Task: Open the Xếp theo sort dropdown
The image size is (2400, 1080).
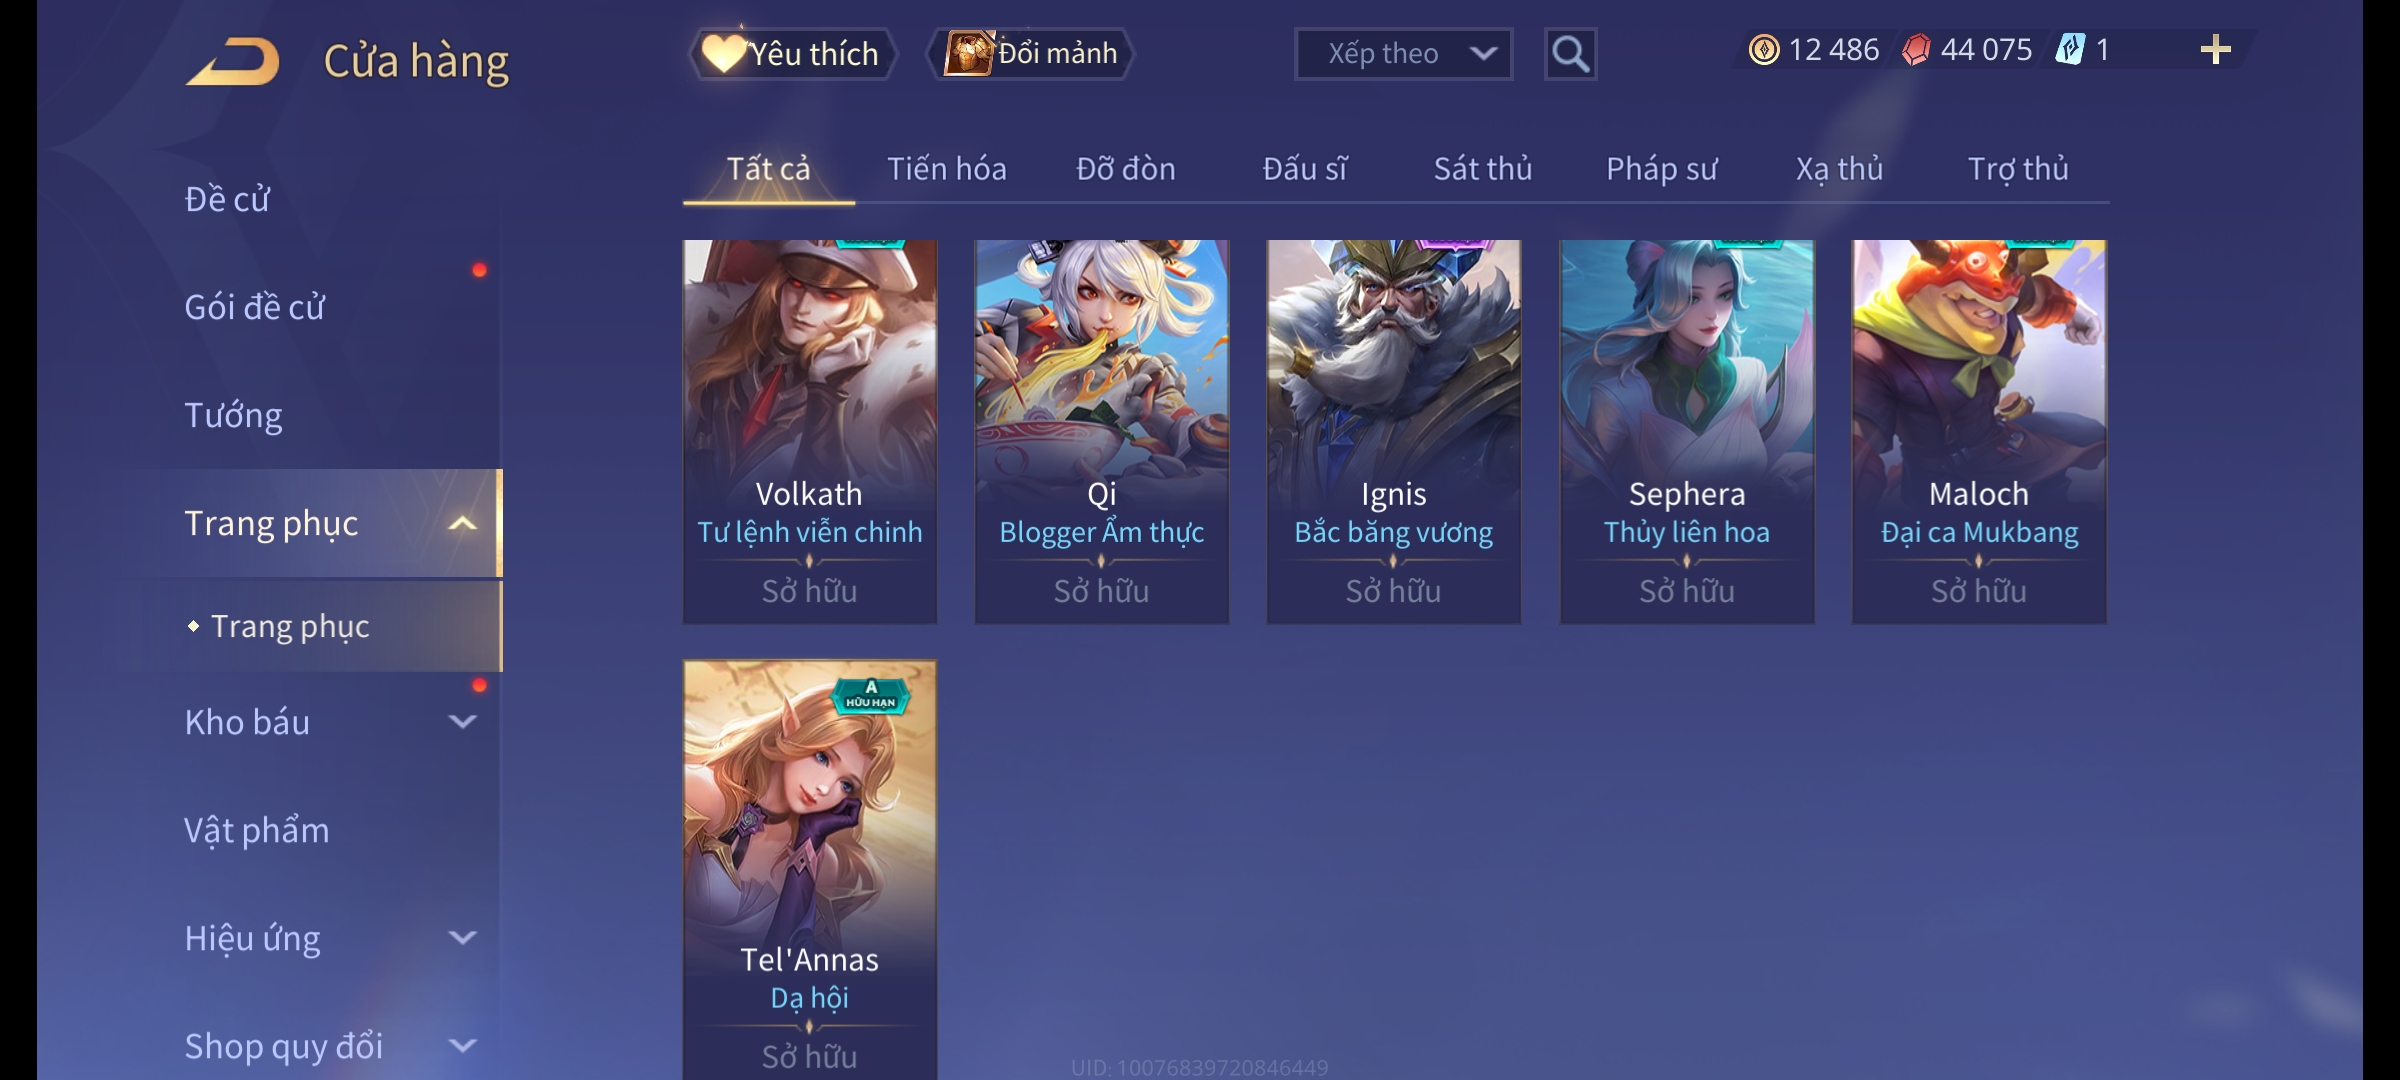Action: coord(1403,54)
